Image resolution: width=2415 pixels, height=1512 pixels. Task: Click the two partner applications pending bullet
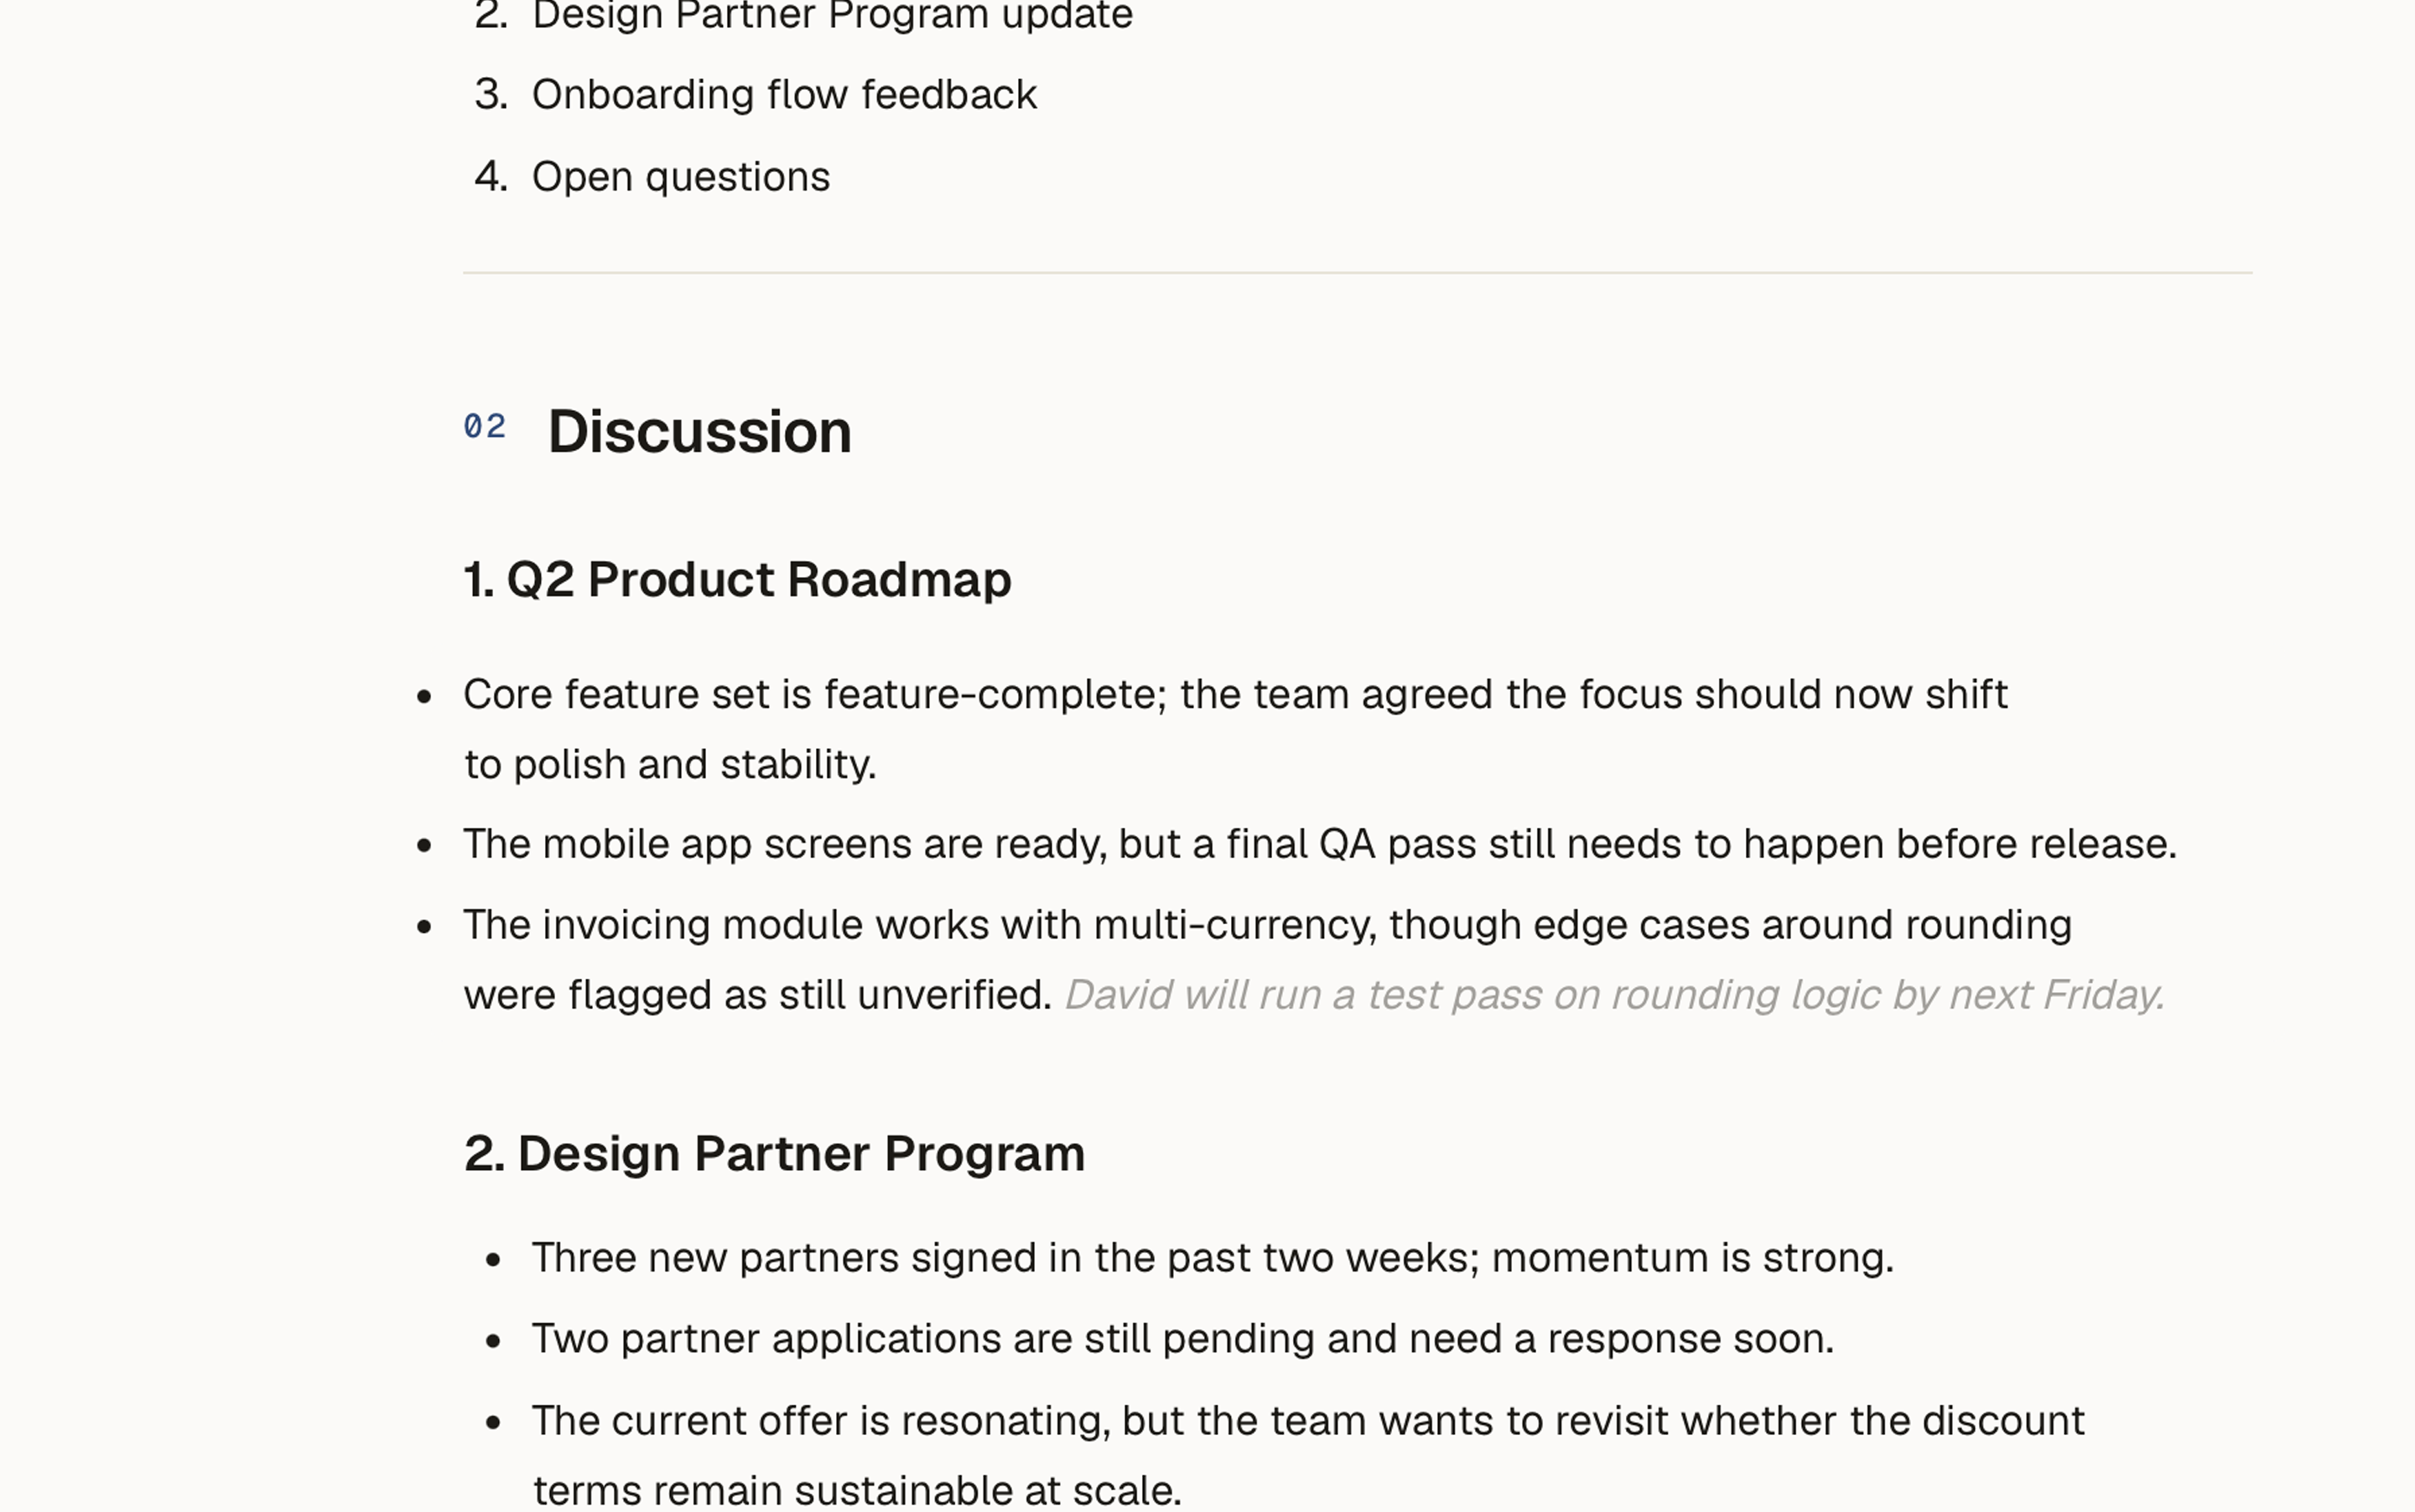point(1183,1339)
